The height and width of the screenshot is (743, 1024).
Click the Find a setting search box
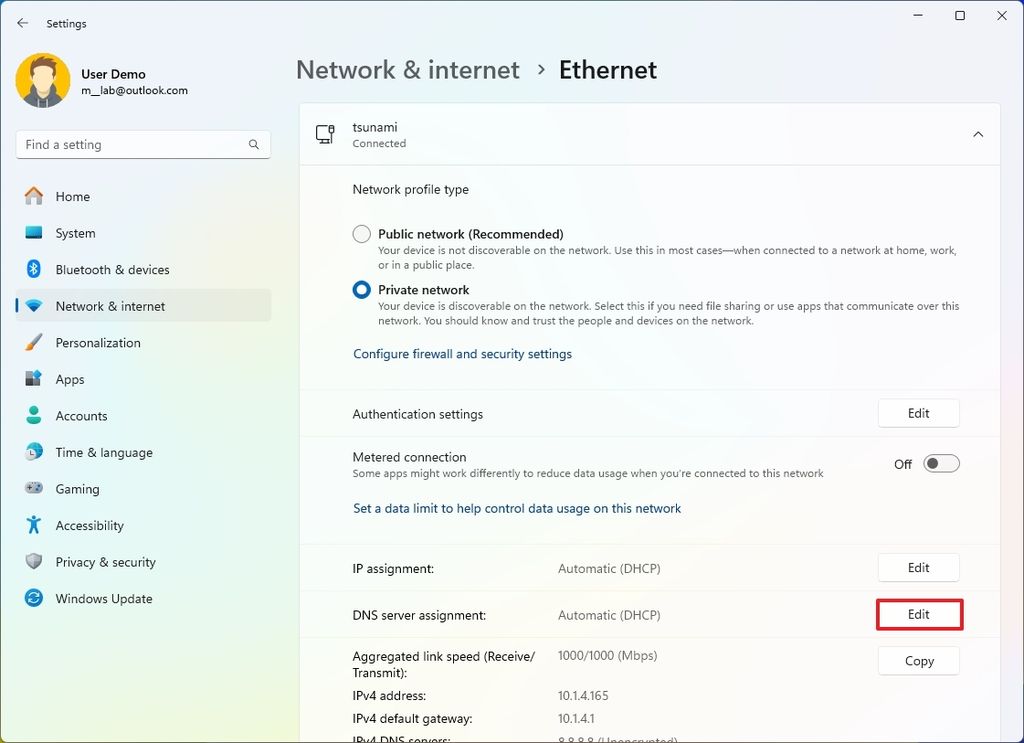pyautogui.click(x=142, y=144)
